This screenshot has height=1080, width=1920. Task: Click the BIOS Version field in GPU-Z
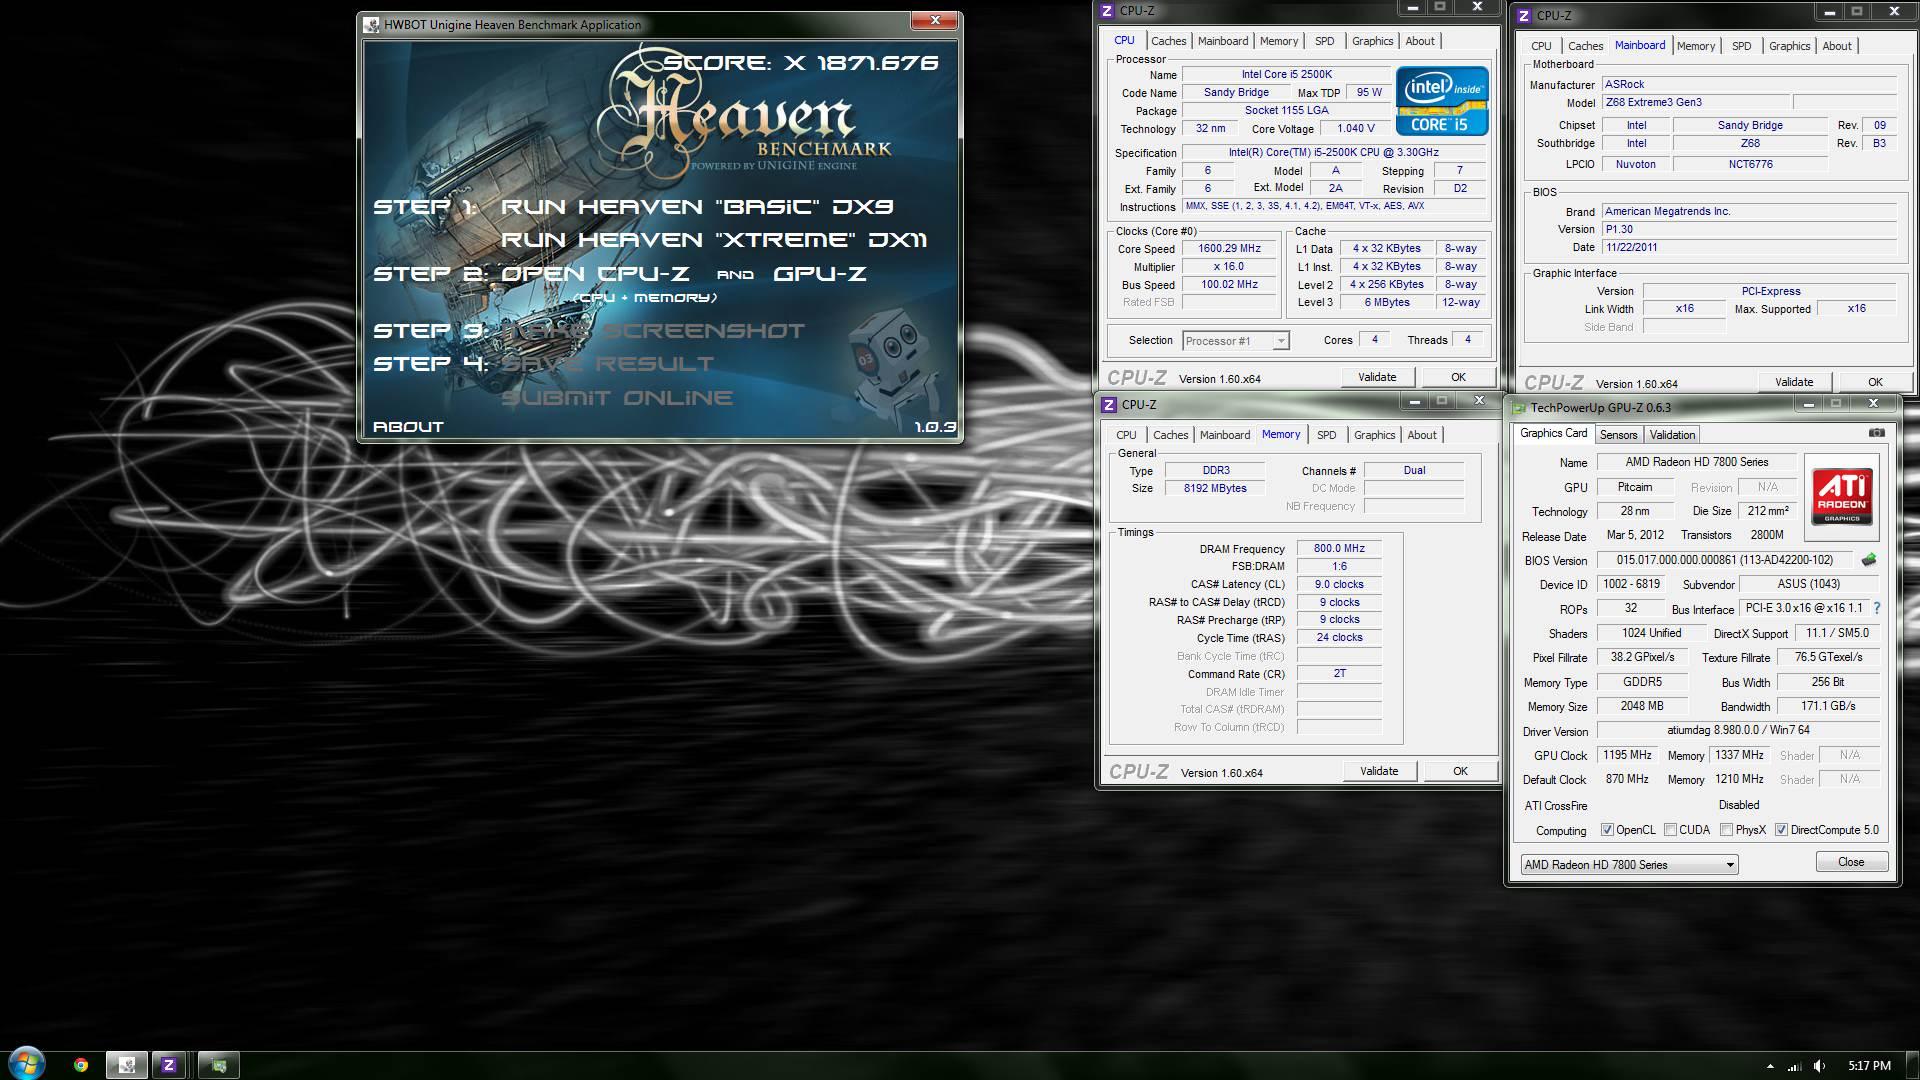1725,561
